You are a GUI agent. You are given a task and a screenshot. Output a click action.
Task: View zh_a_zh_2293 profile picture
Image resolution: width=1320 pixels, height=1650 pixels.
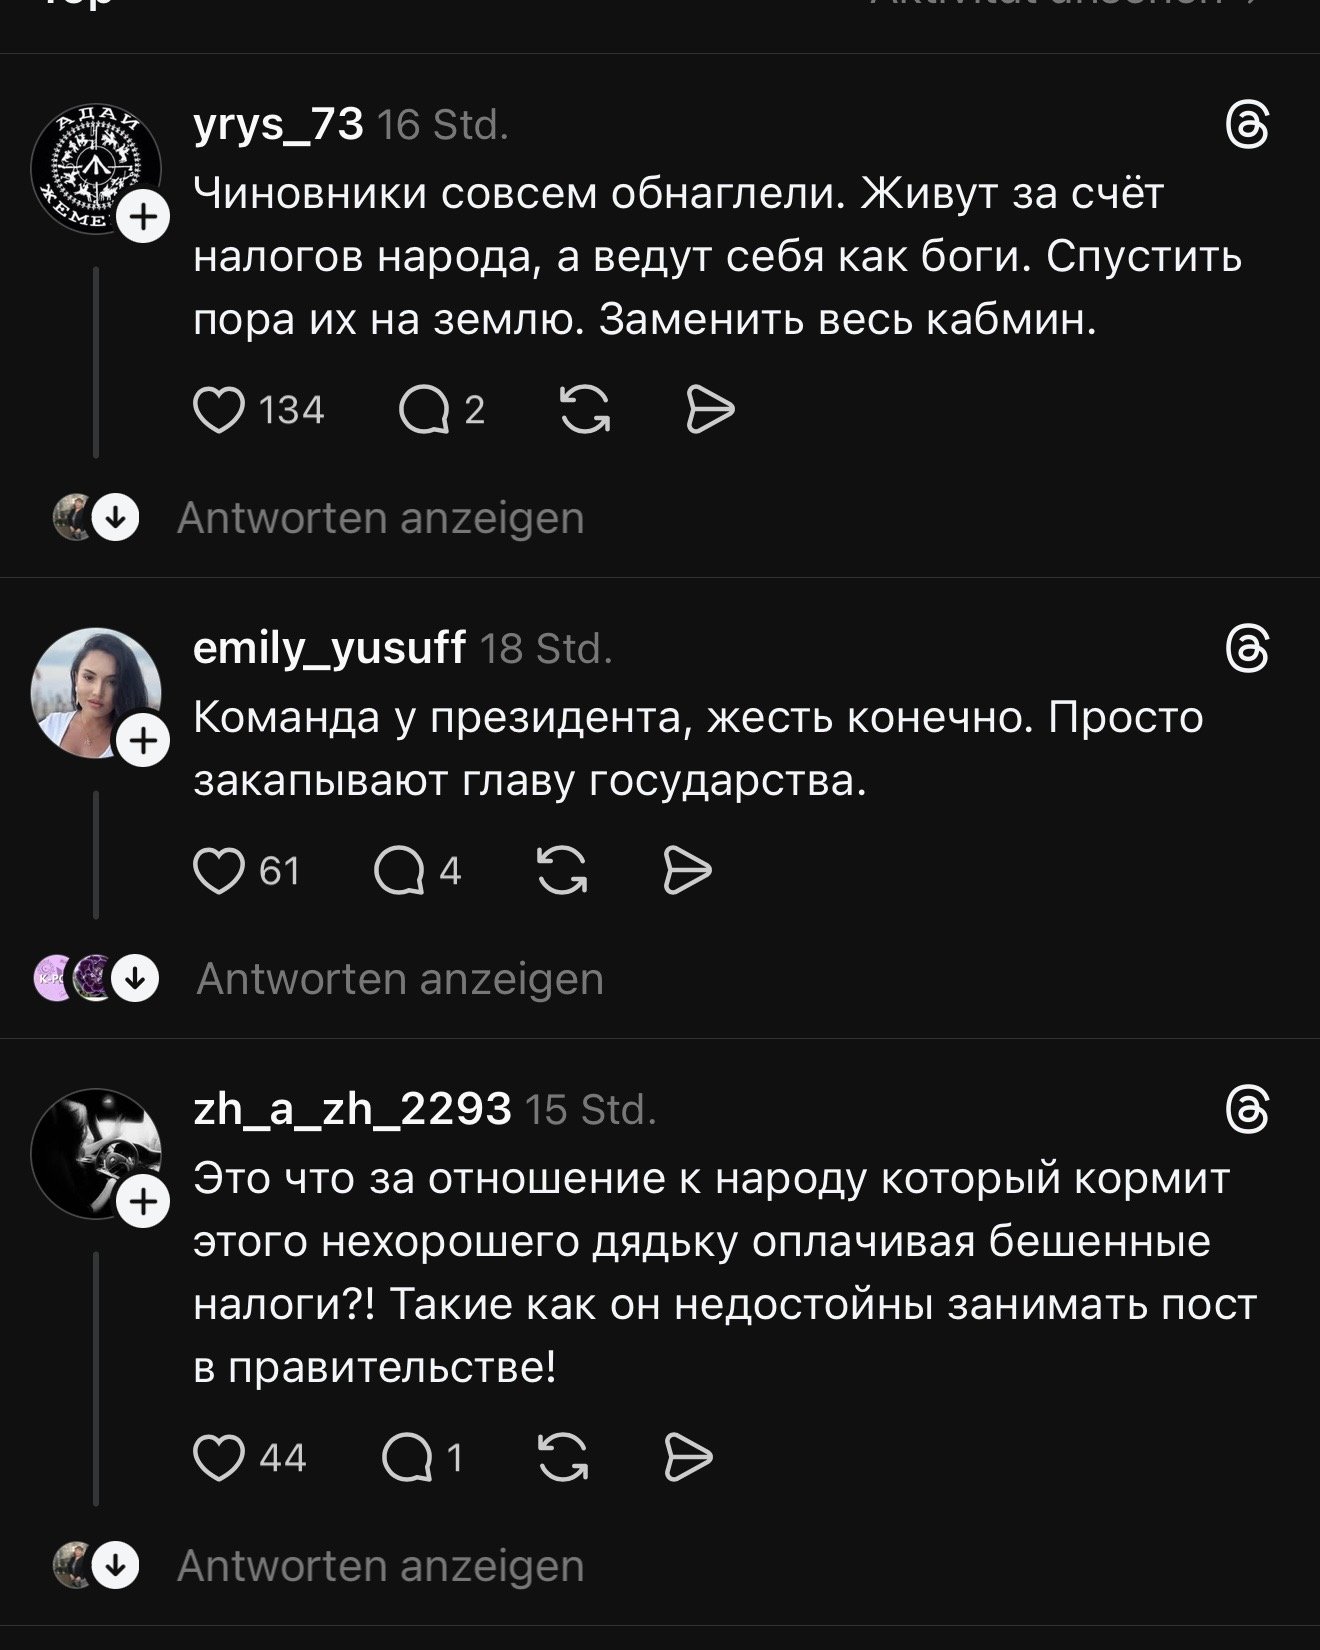pyautogui.click(x=88, y=1148)
